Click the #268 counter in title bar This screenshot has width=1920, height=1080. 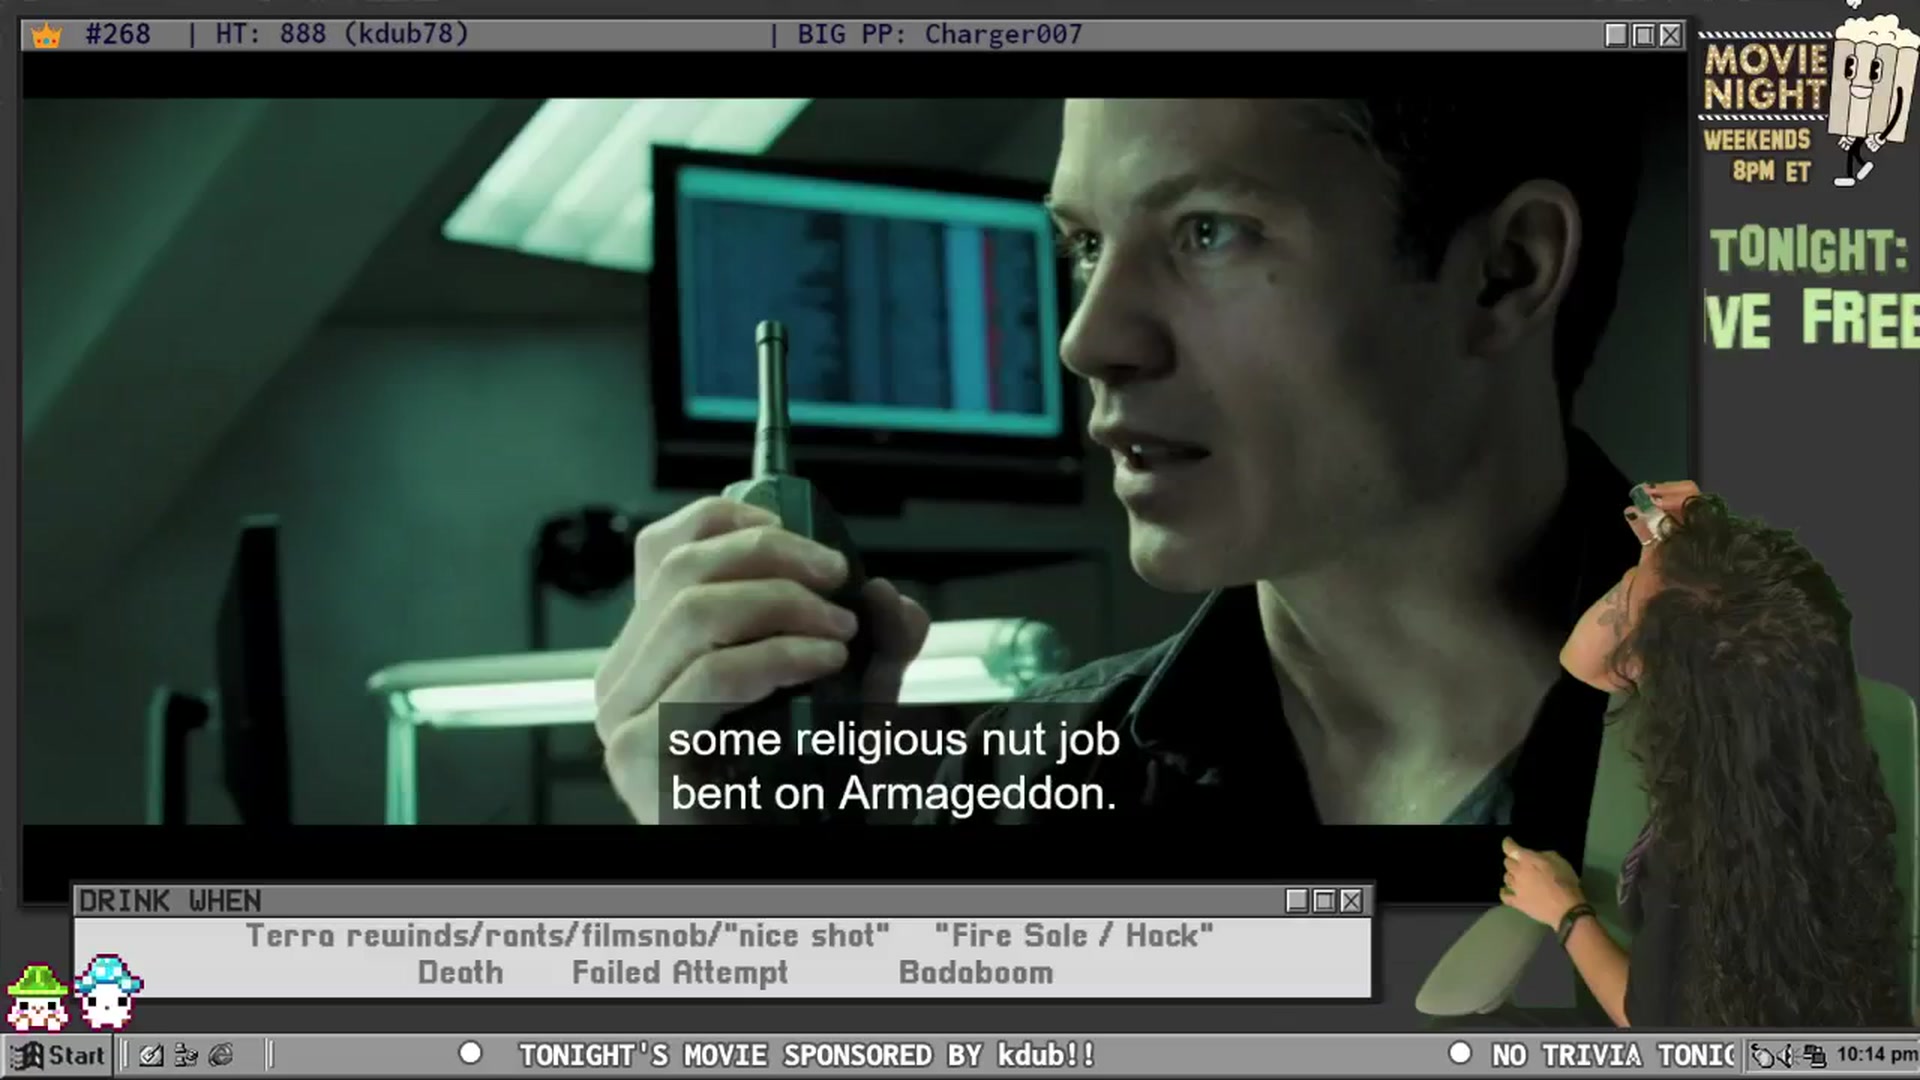tap(118, 34)
